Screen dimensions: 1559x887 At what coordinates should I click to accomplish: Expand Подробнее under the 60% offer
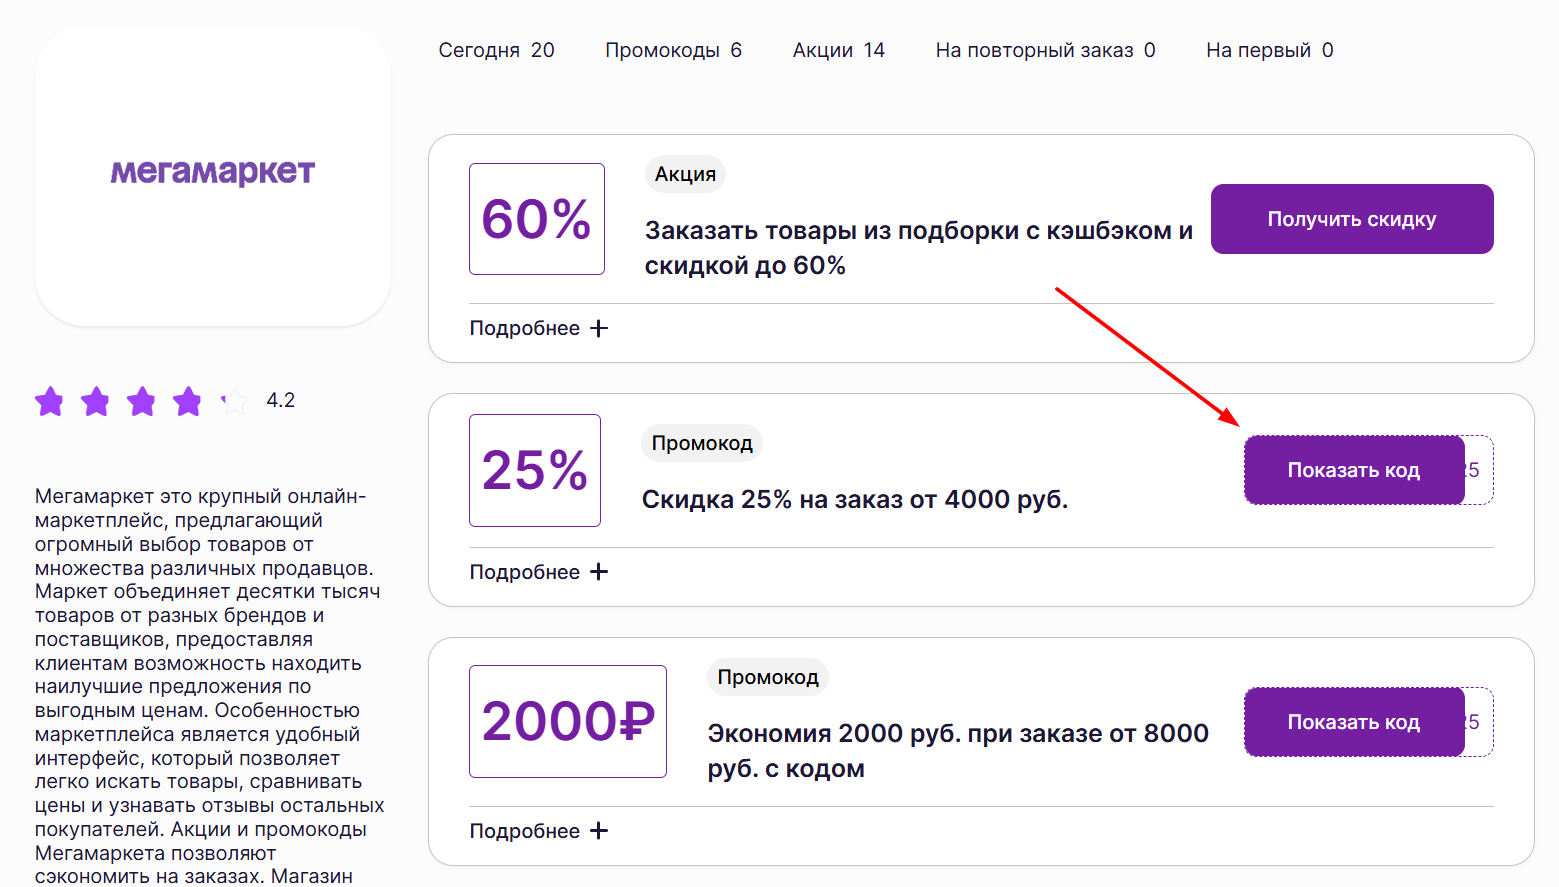tap(538, 327)
